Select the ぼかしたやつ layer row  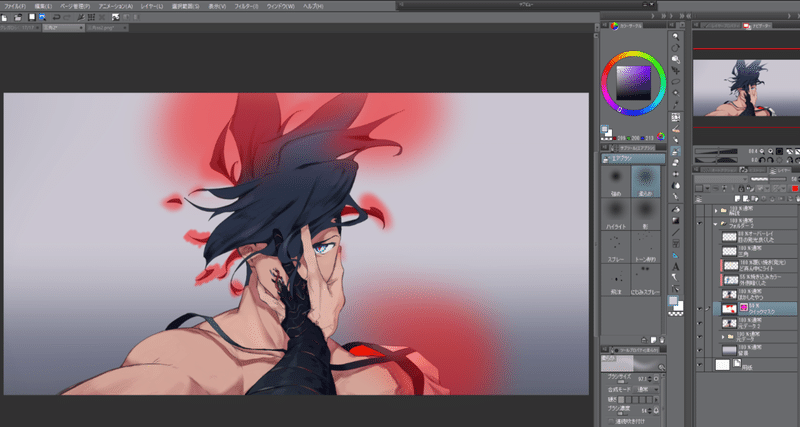click(759, 294)
